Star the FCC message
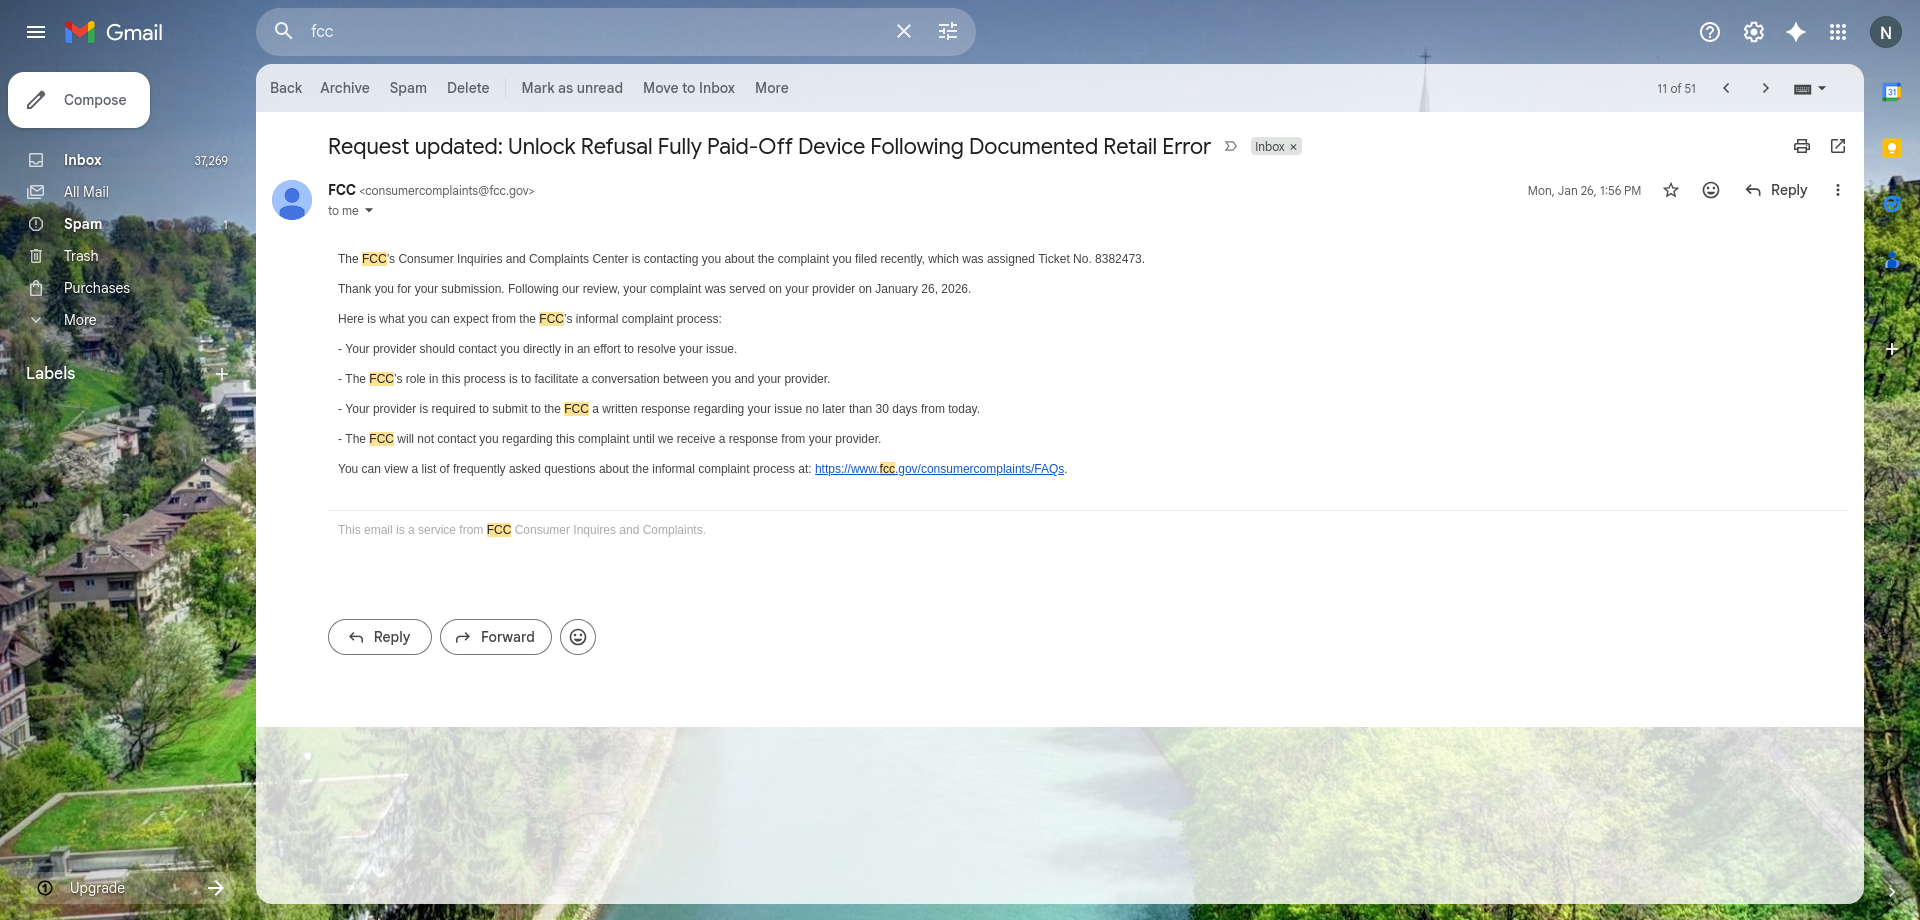The image size is (1920, 920). point(1670,189)
